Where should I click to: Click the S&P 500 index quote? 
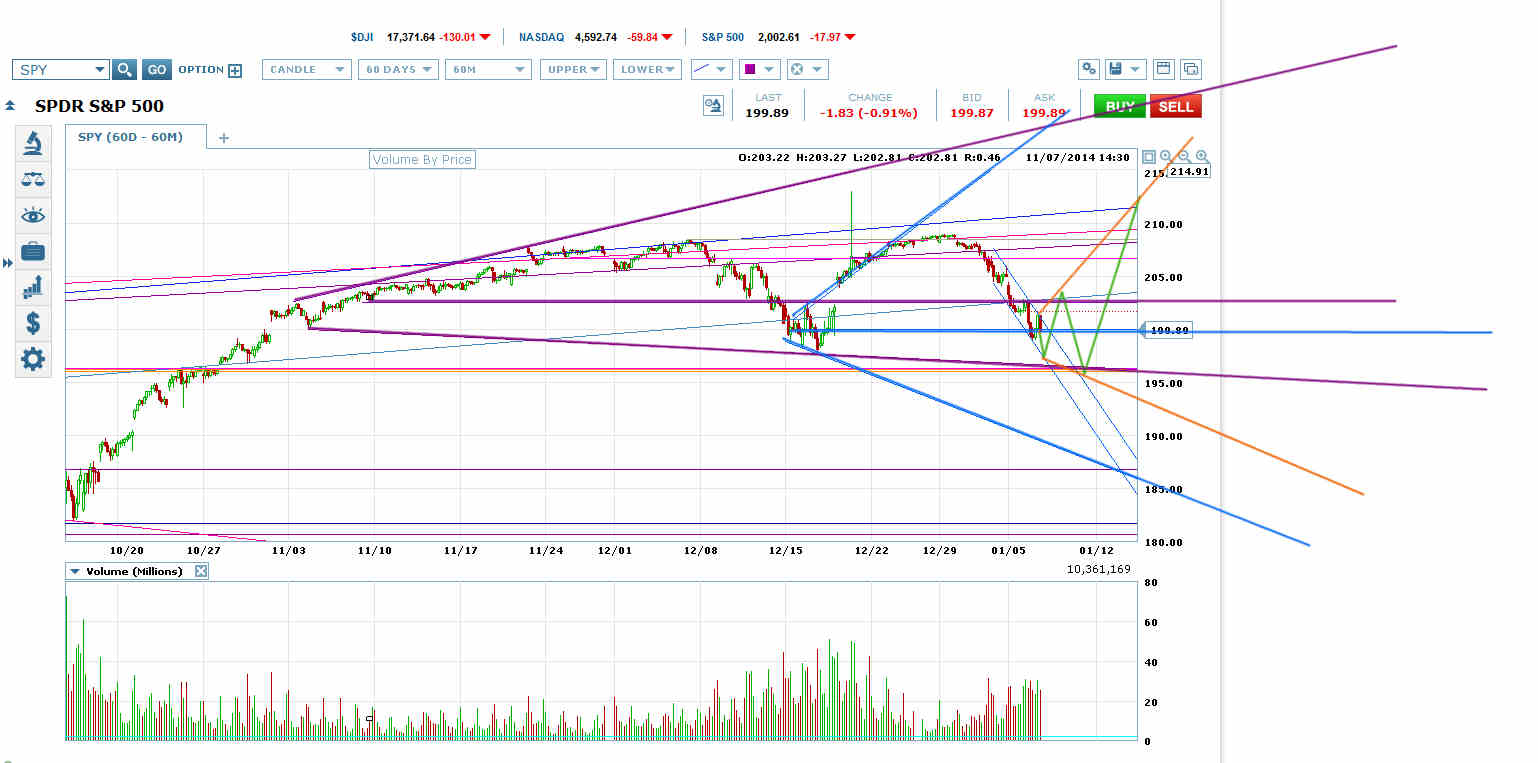tap(777, 37)
